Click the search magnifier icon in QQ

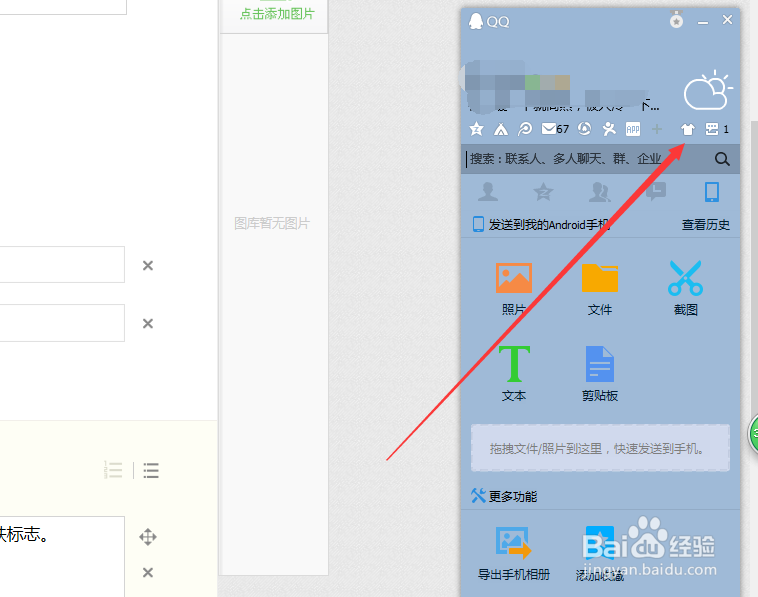point(722,159)
